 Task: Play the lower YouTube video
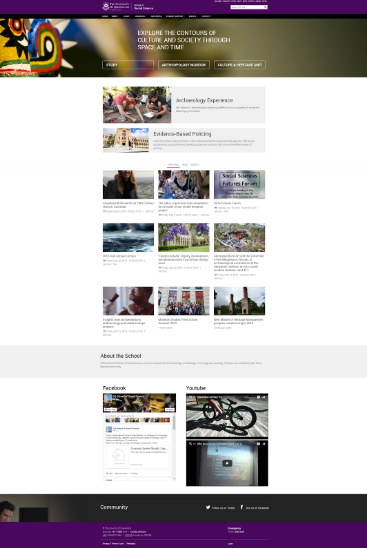[227, 463]
